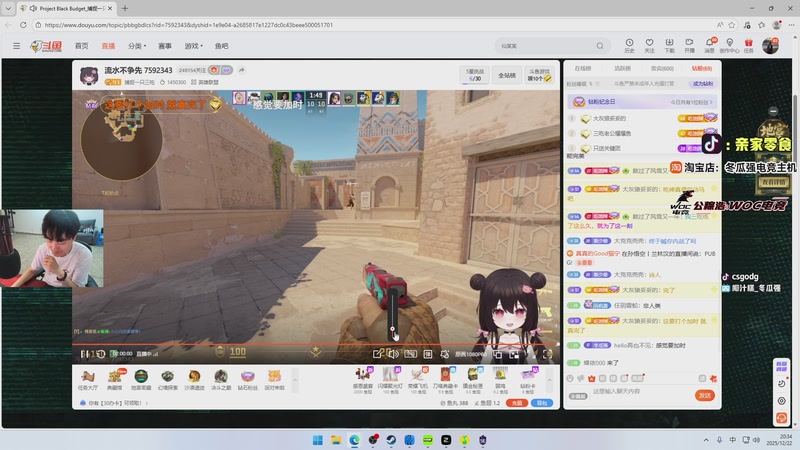Click the search magnifier icon

click(600, 46)
